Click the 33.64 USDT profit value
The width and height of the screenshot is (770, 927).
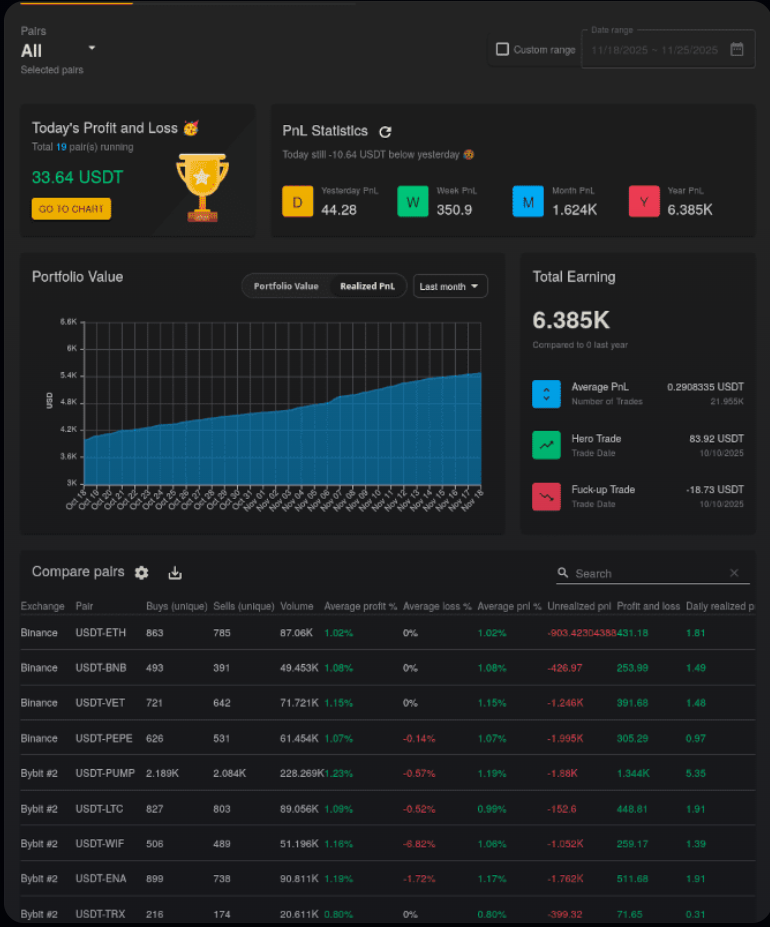tap(77, 177)
